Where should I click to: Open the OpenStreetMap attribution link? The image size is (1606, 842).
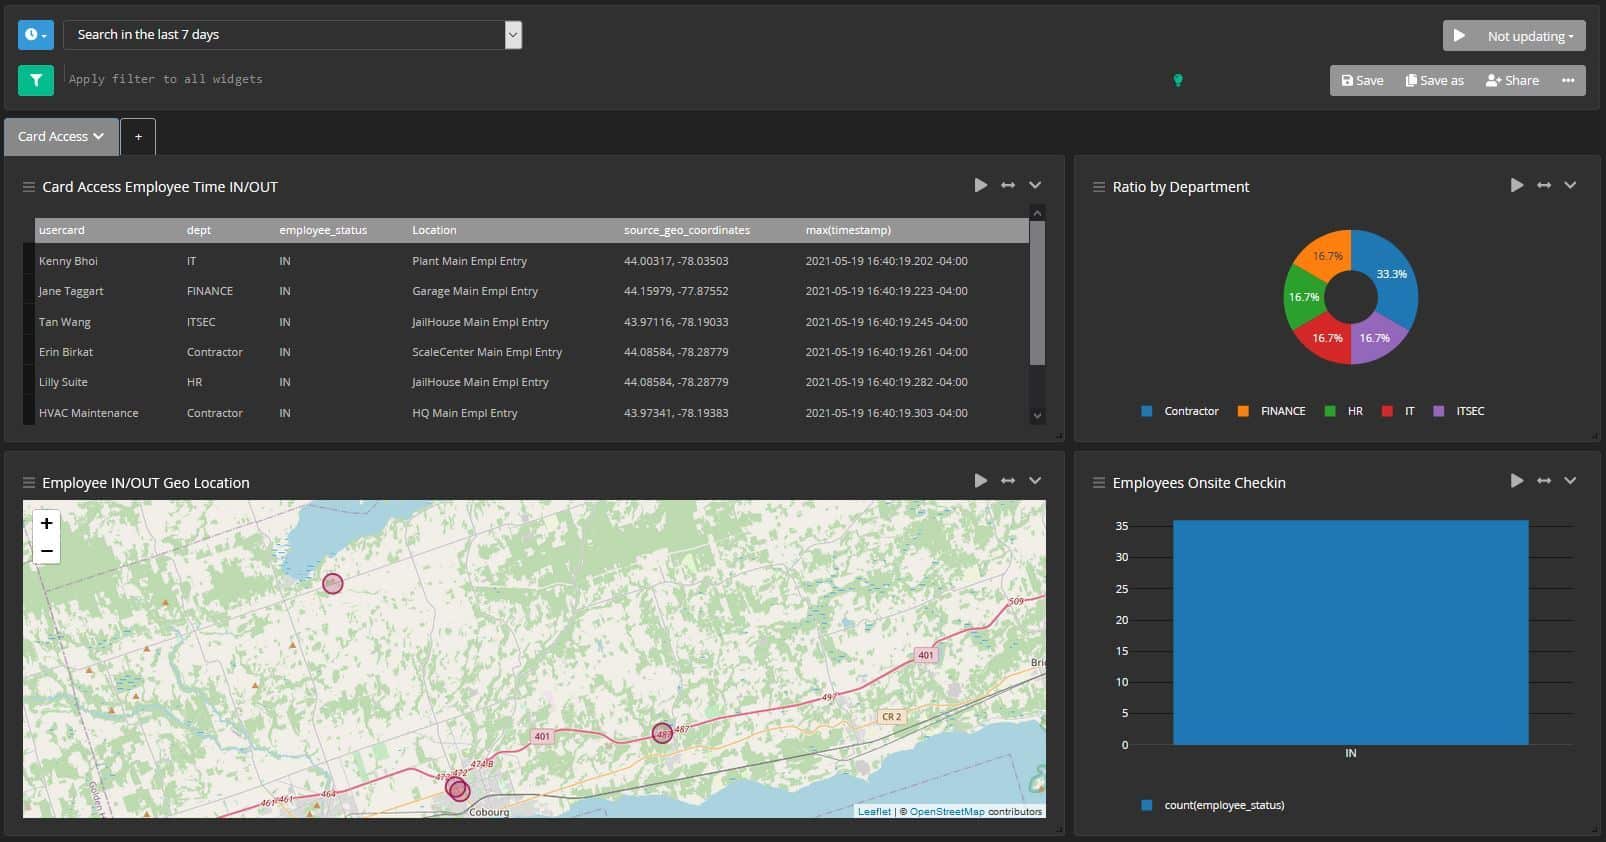click(x=946, y=811)
